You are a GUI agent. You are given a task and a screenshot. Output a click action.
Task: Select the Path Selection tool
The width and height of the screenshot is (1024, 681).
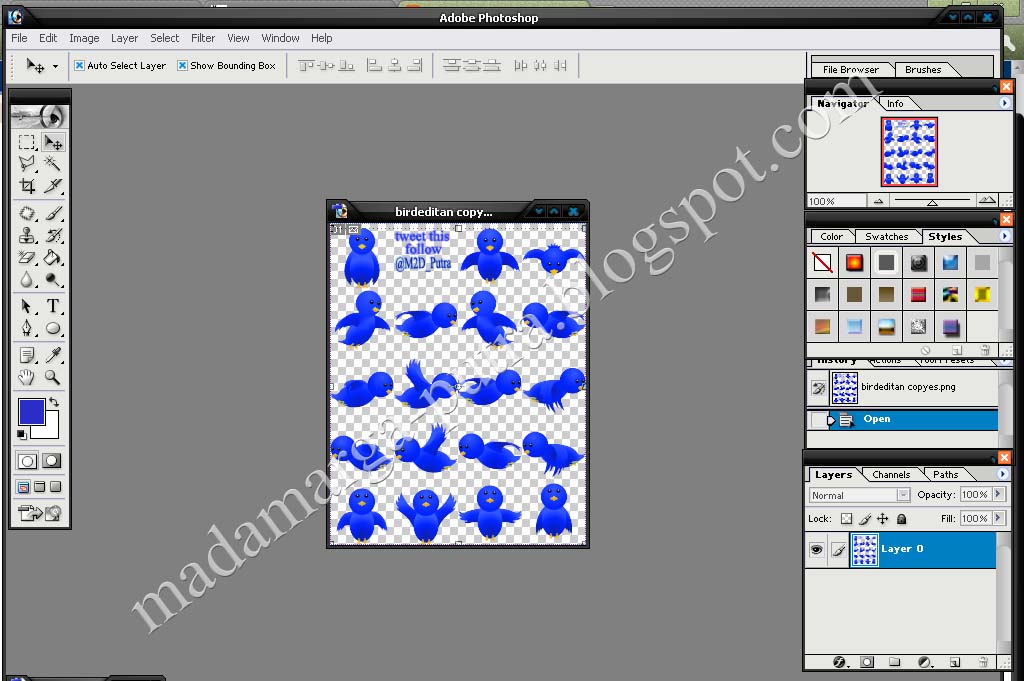pos(27,306)
